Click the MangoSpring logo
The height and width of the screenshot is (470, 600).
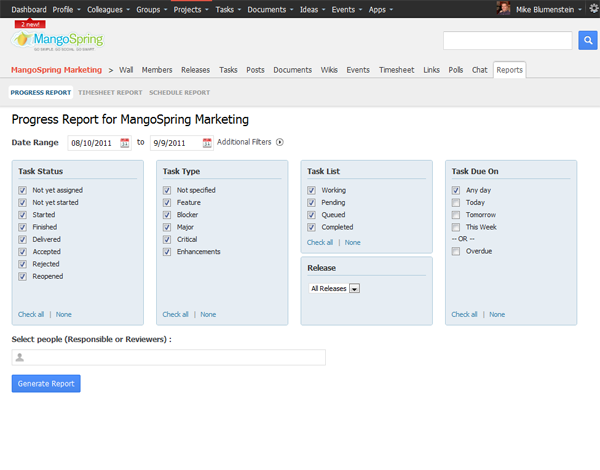[58, 41]
